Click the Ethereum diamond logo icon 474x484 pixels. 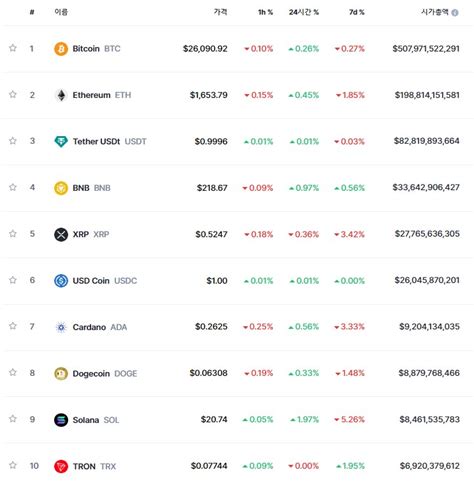61,95
